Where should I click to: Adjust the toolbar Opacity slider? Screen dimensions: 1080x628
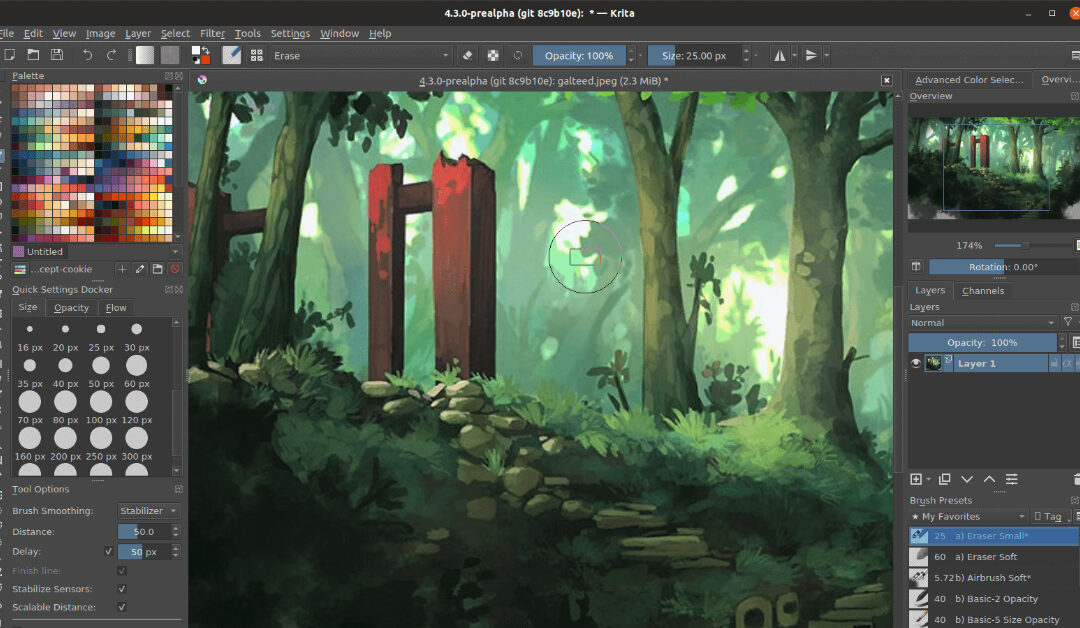click(579, 56)
